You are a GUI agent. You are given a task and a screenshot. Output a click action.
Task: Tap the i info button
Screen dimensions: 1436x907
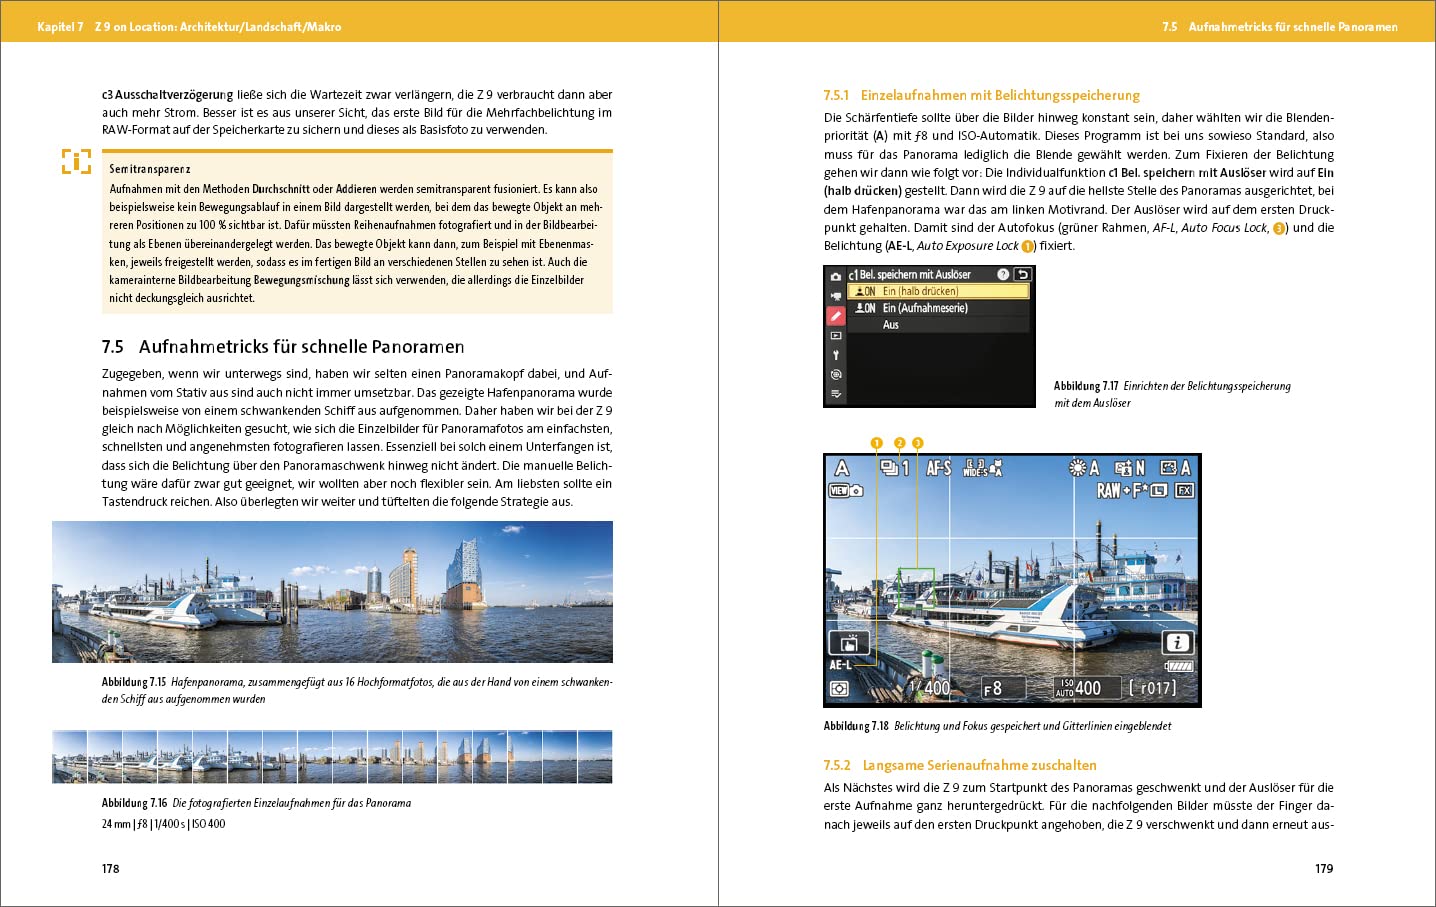click(x=1177, y=643)
